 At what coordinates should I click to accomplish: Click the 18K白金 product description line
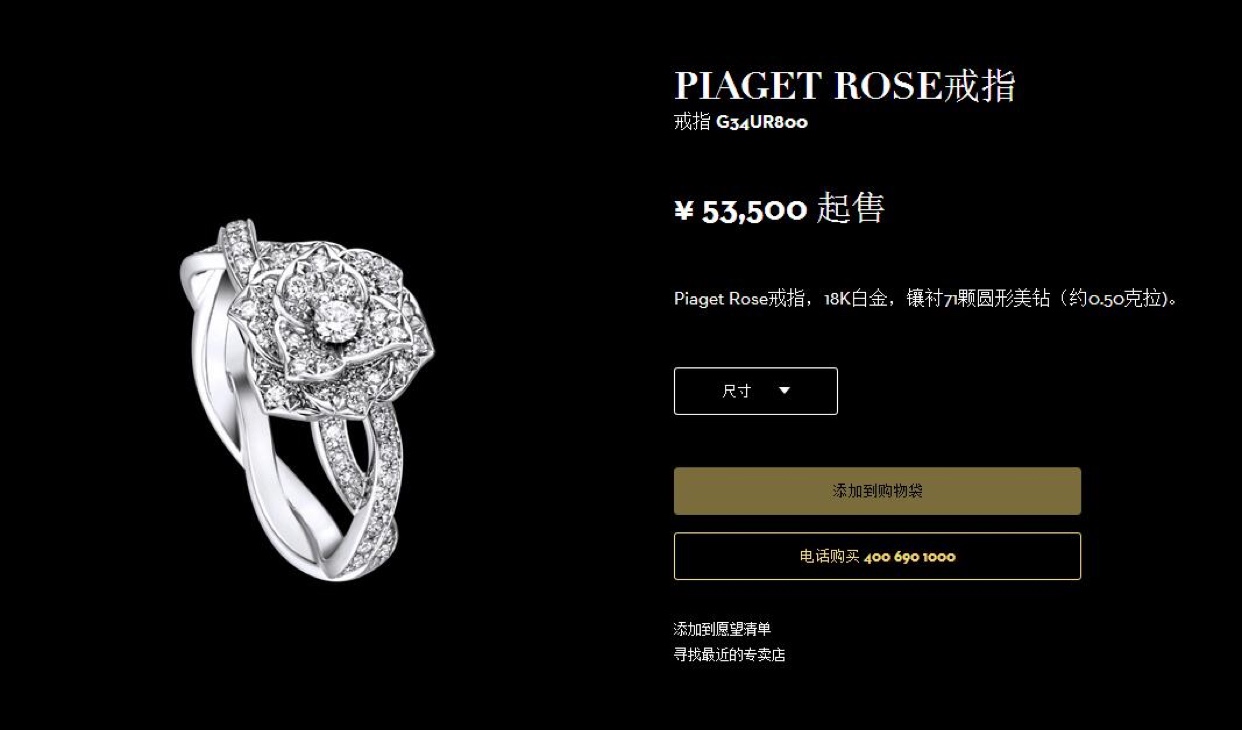[x=925, y=299]
